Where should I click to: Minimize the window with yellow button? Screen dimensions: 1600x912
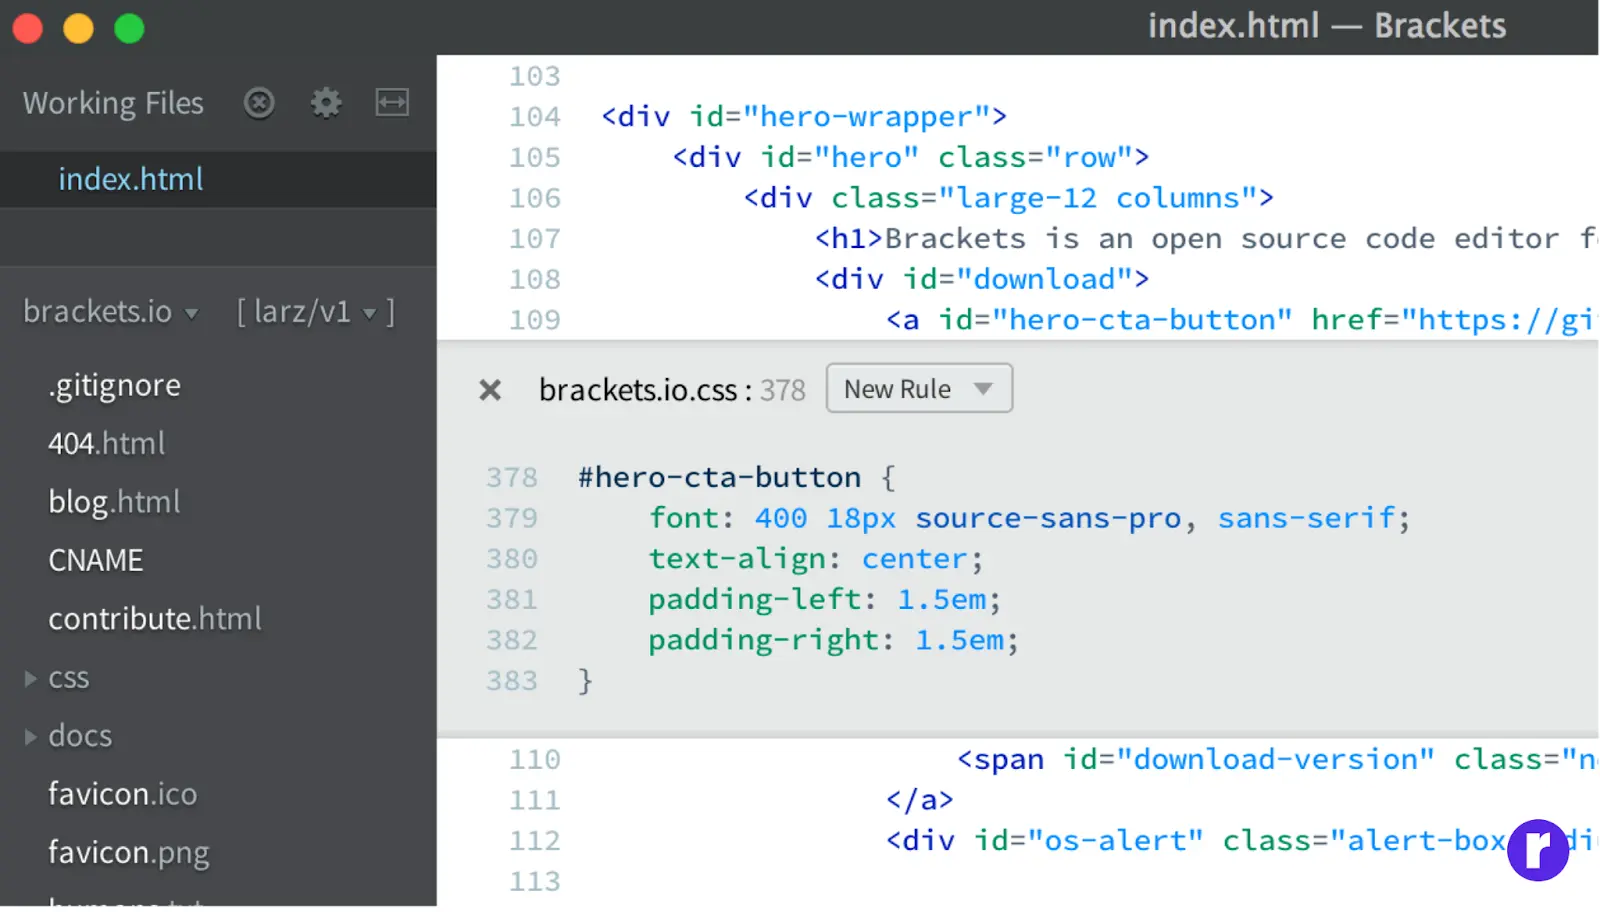[x=79, y=29]
